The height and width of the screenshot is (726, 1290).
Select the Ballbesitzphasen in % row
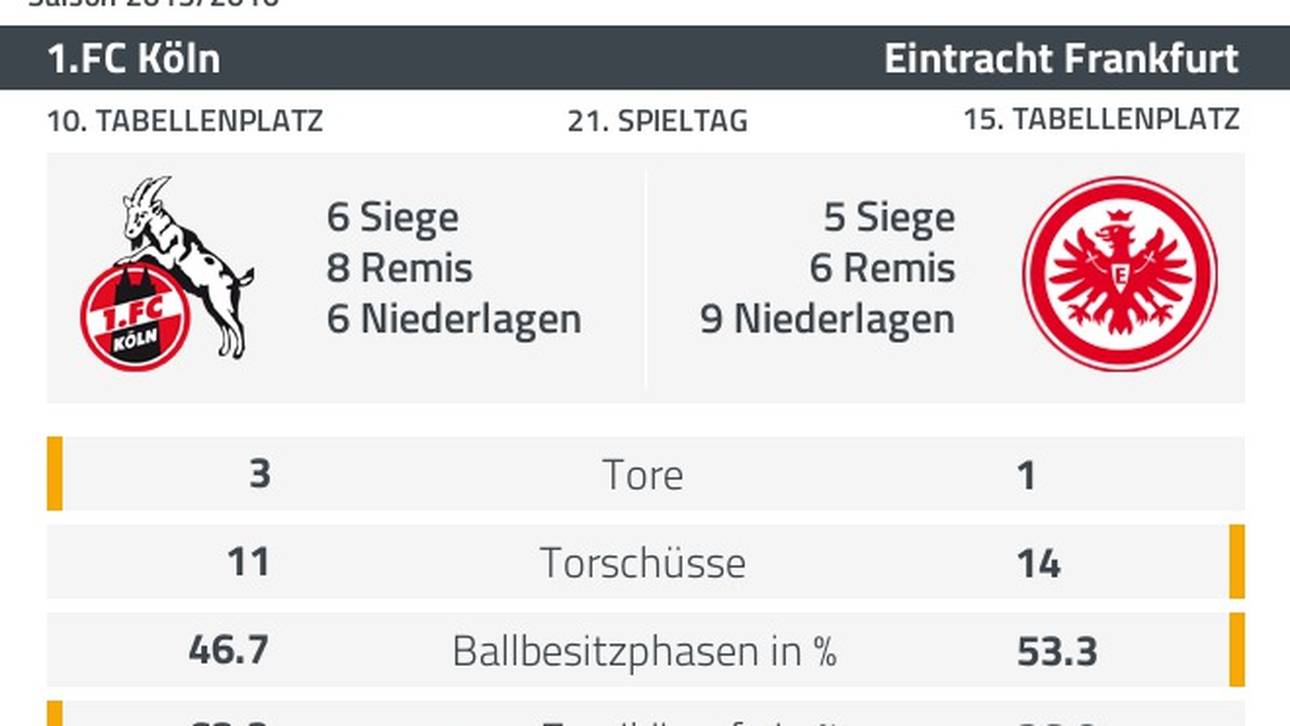pos(646,650)
